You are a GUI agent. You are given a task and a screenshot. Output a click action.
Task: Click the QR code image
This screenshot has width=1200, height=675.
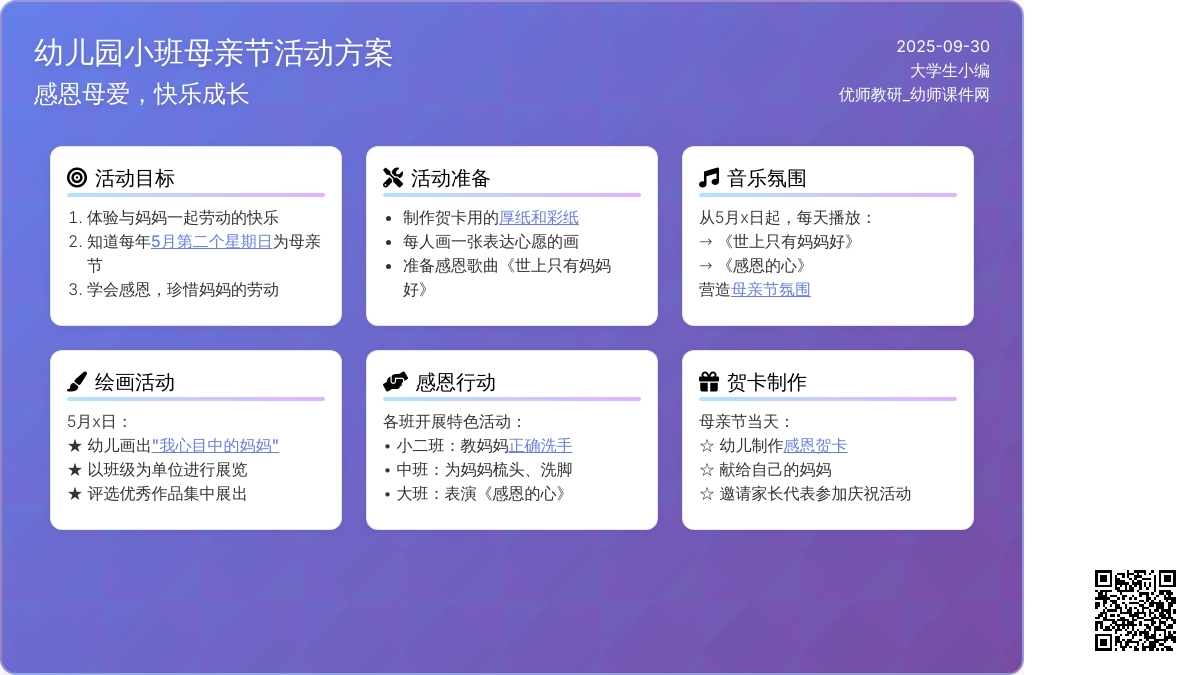(1135, 610)
